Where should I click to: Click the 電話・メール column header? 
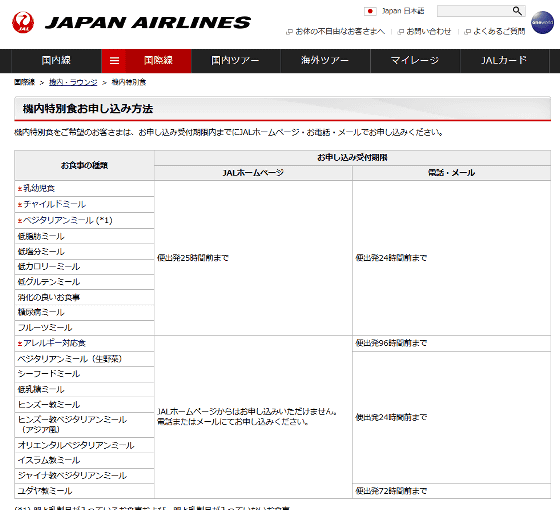point(451,173)
